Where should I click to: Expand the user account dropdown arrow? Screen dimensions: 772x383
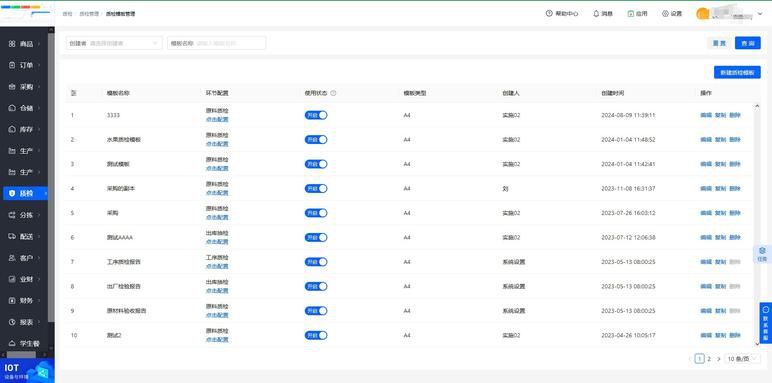coord(760,14)
